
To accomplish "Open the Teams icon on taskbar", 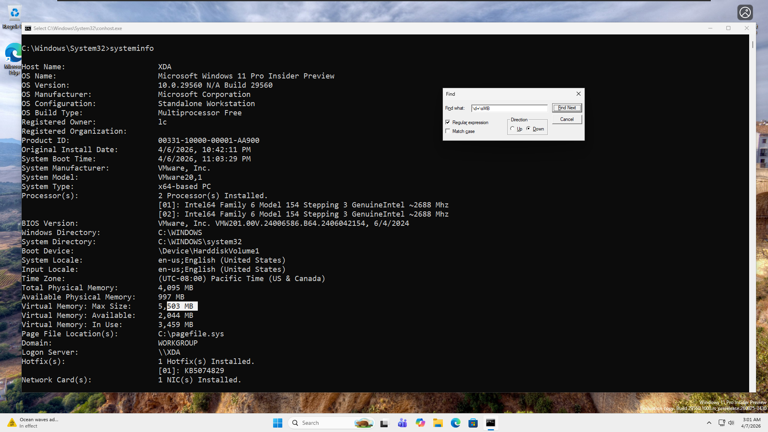I will click(x=402, y=423).
